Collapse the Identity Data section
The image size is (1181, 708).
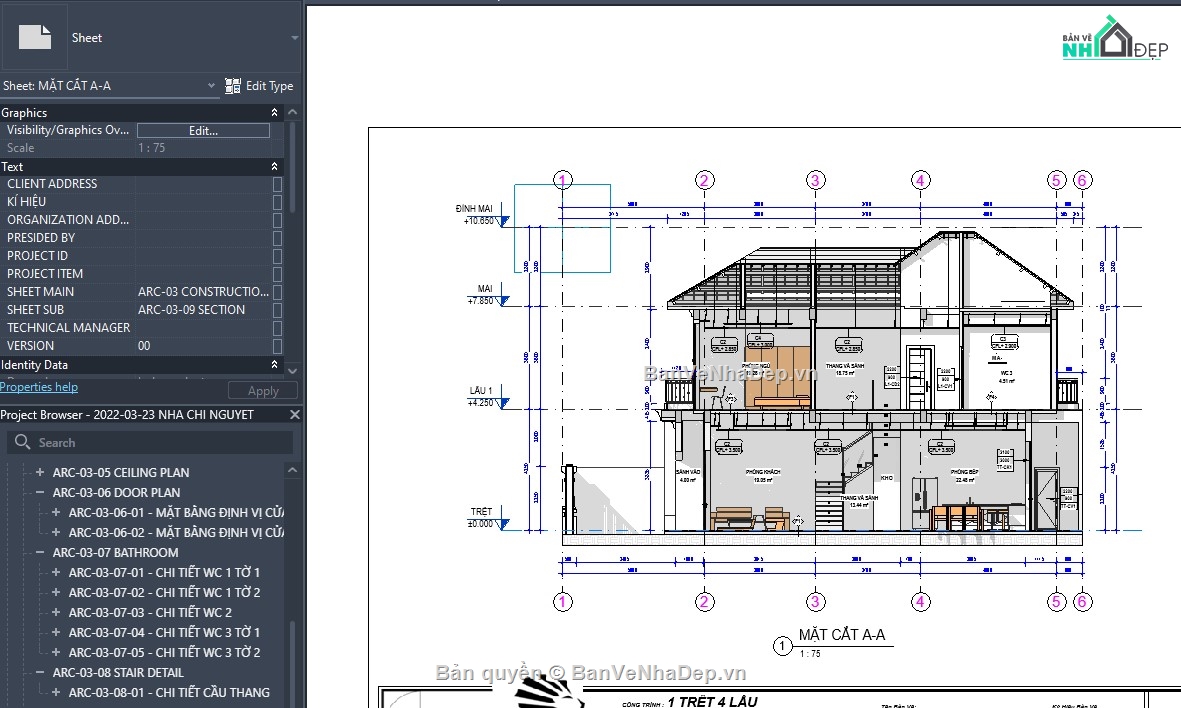pyautogui.click(x=274, y=365)
